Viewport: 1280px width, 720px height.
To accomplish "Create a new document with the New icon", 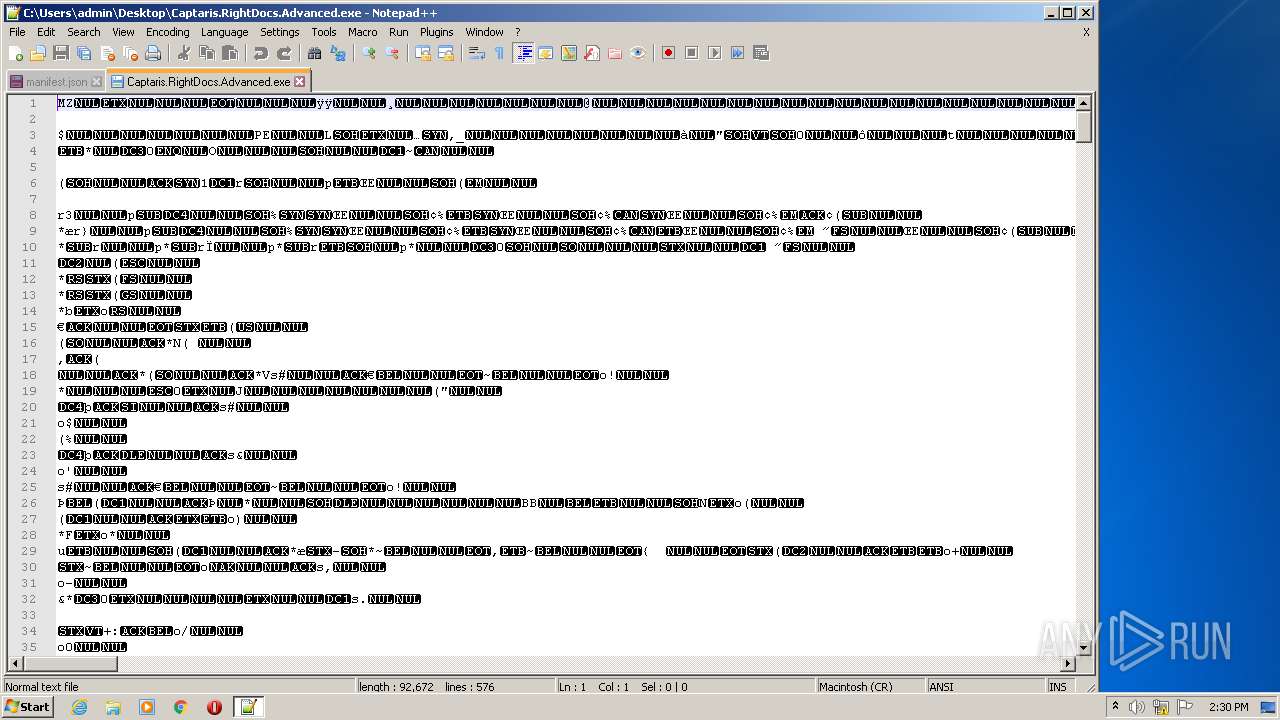I will 16,53.
